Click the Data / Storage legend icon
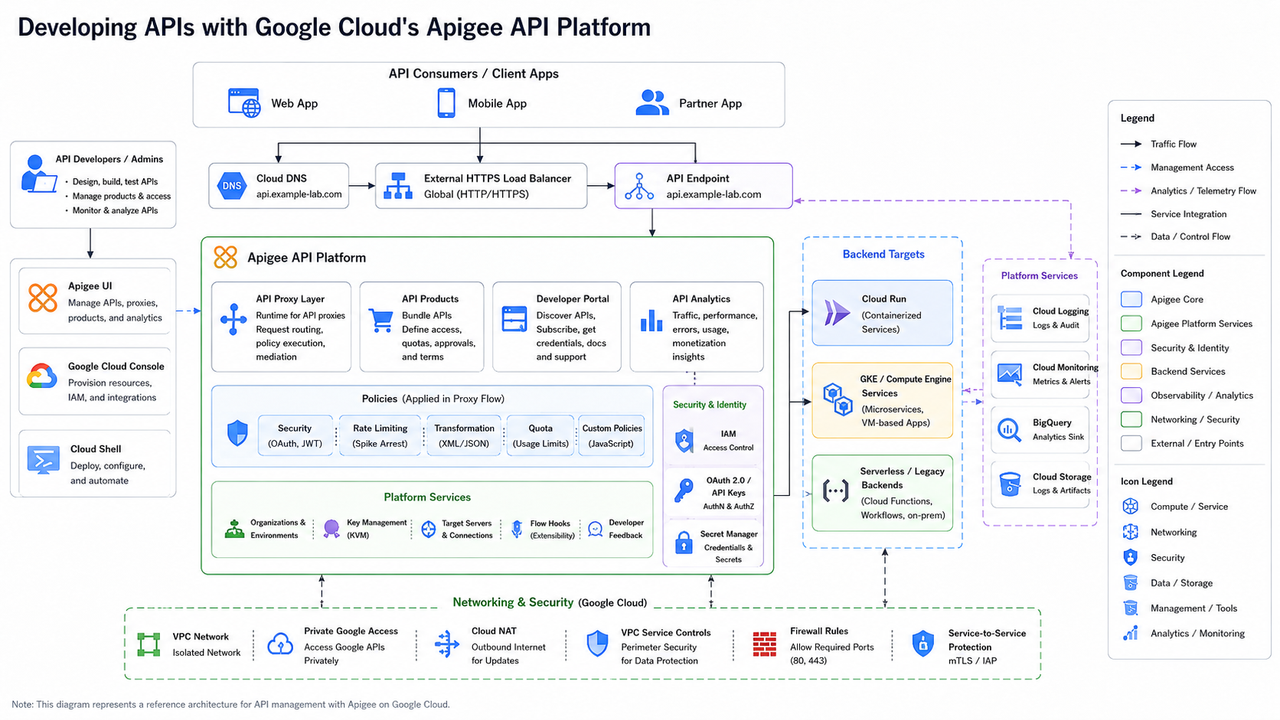Viewport: 1280px width, 720px height. [x=1130, y=582]
